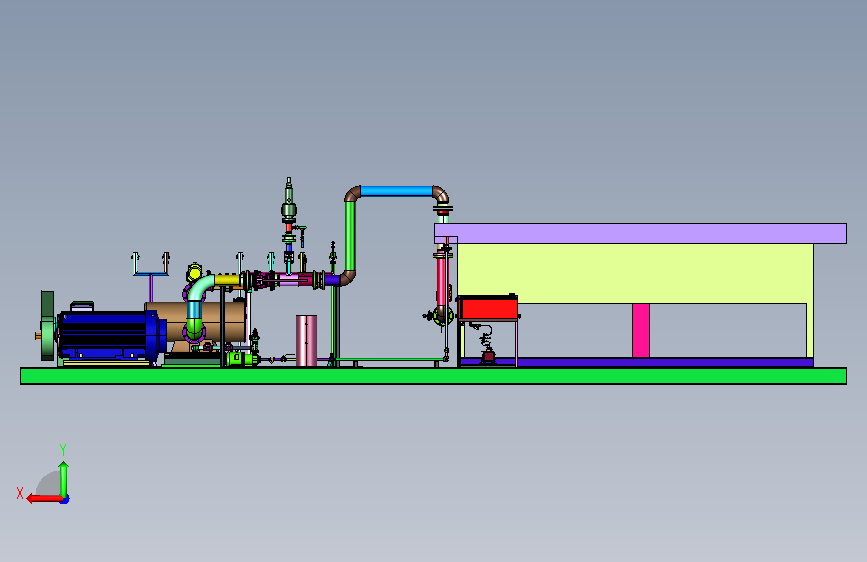
Task: Select the green vertical riser pipe
Action: point(350,236)
